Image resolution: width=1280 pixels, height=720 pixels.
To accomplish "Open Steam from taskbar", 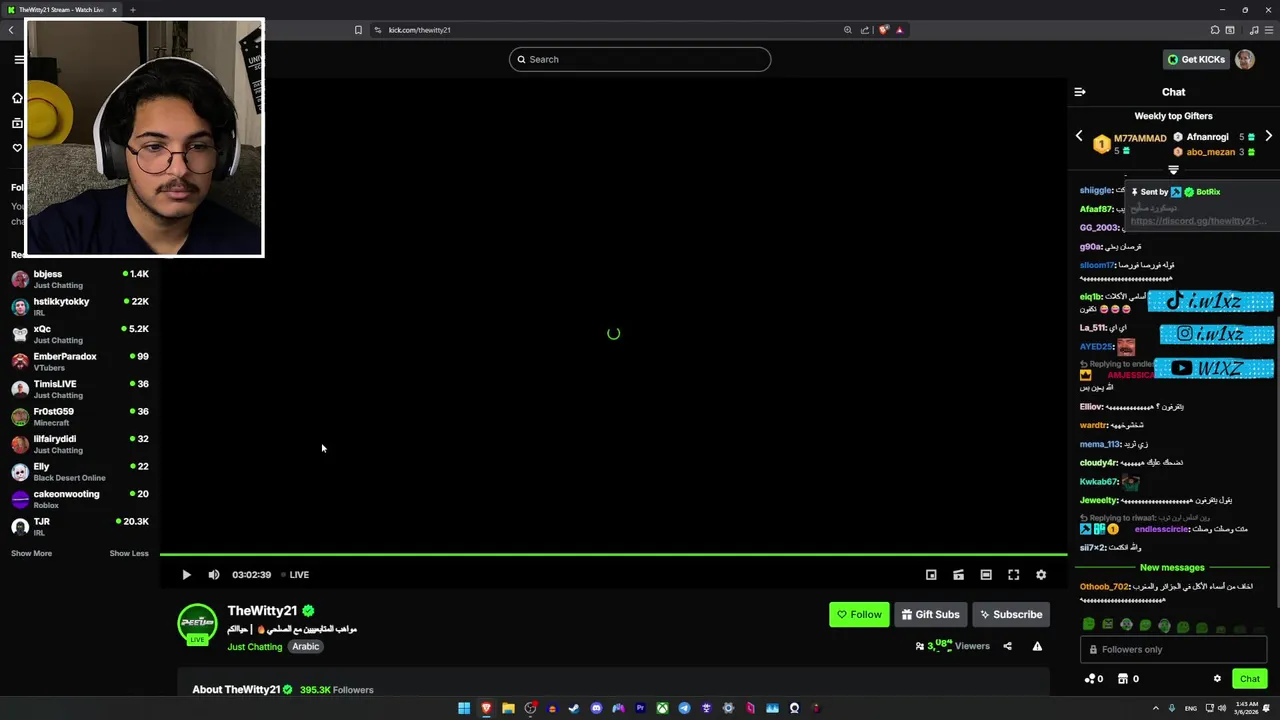I will (574, 708).
